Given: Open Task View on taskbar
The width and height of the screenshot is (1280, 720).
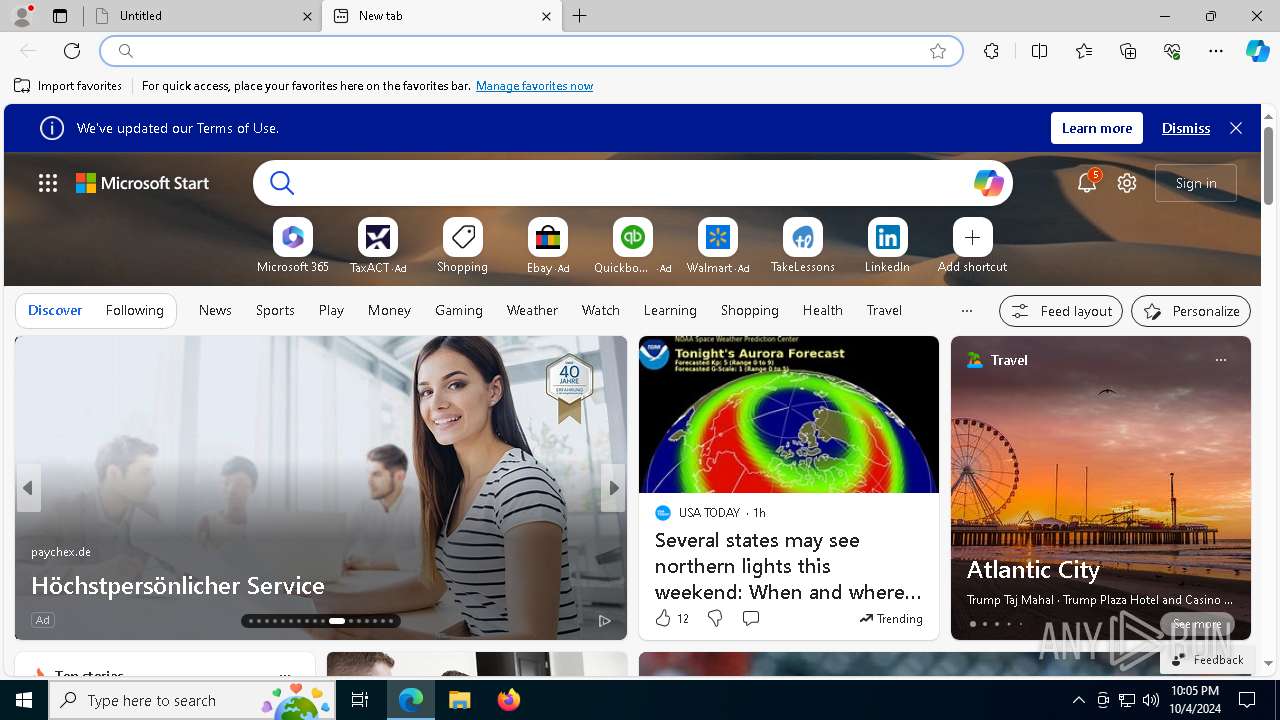Looking at the screenshot, I should [360, 700].
